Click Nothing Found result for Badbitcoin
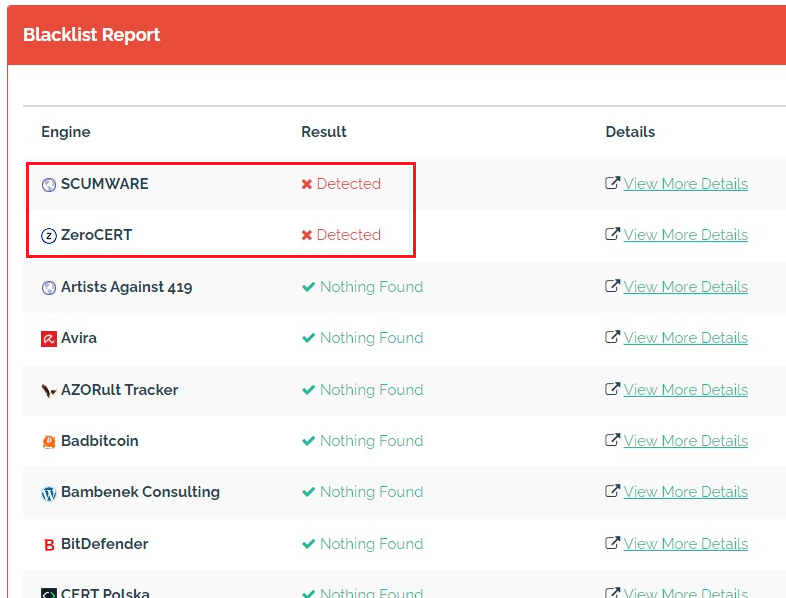The height and width of the screenshot is (598, 786). click(x=372, y=441)
